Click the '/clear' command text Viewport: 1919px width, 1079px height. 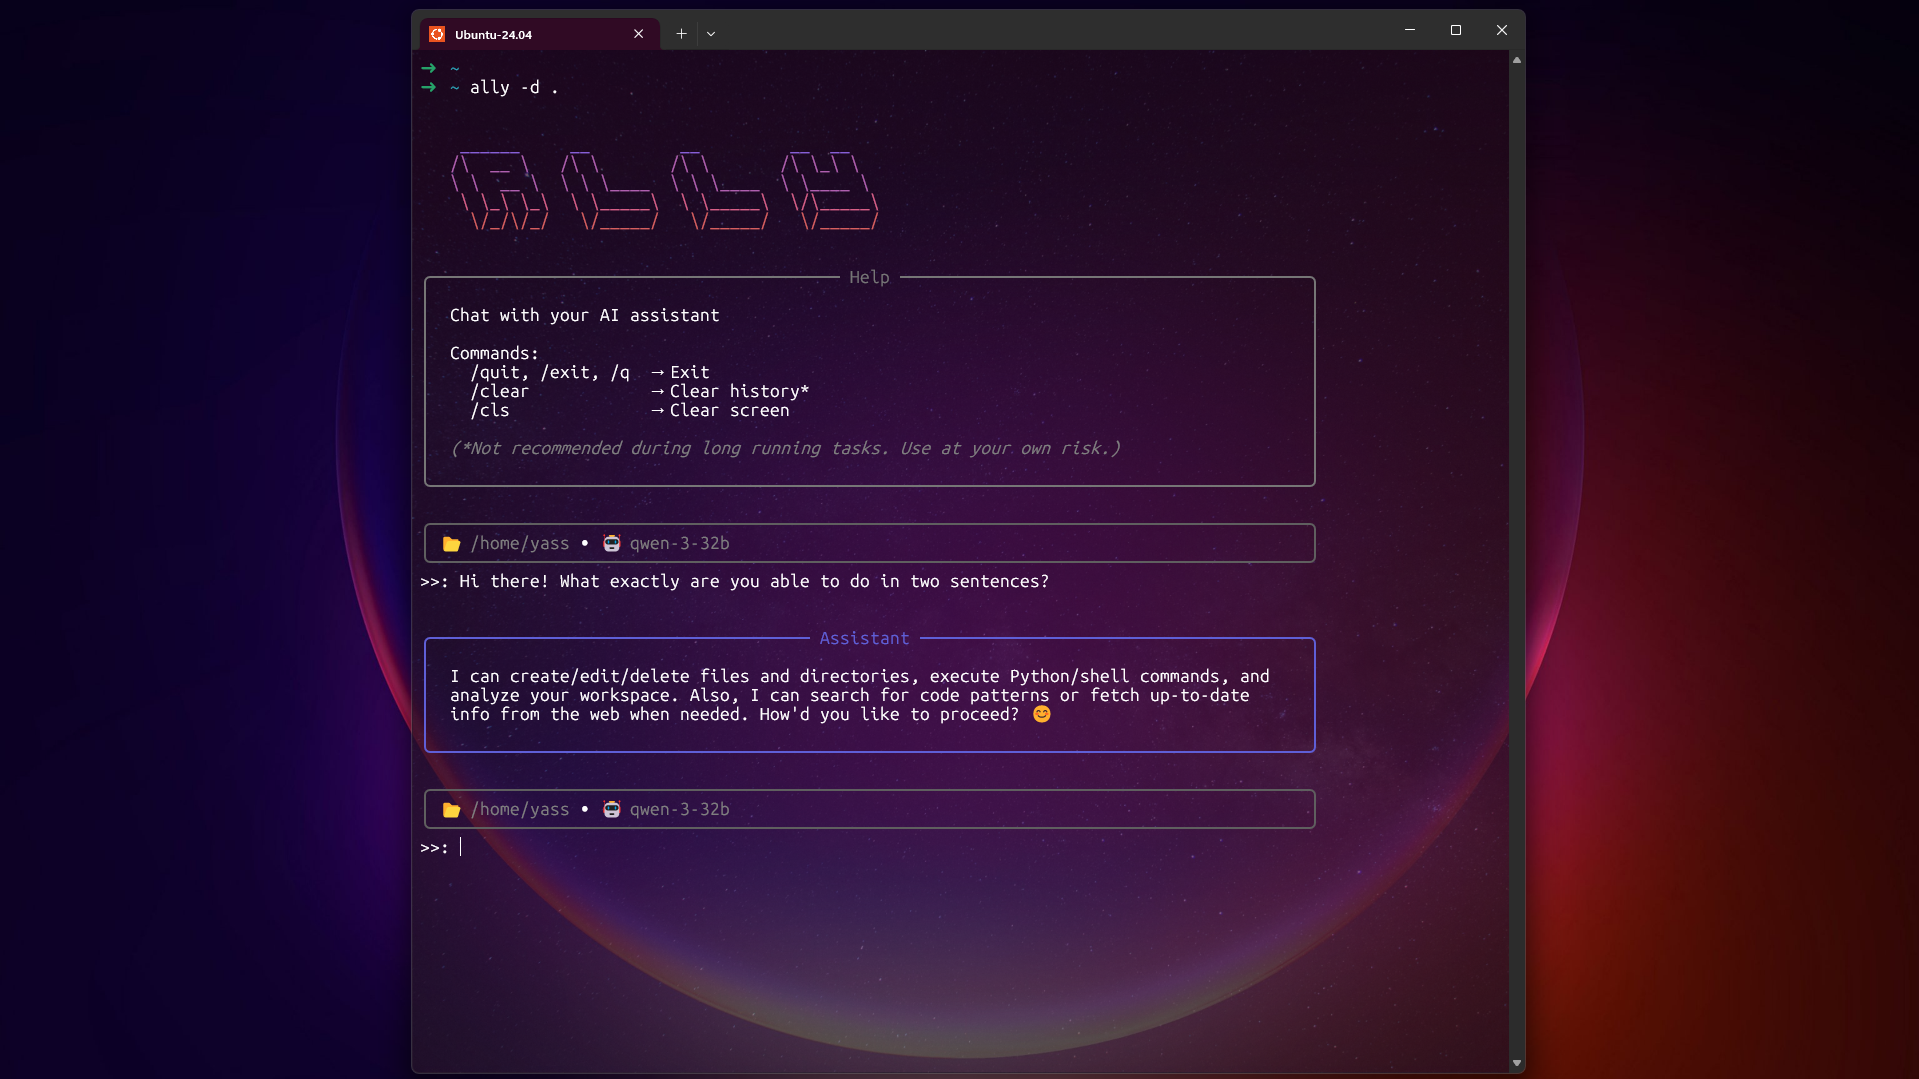pos(499,391)
